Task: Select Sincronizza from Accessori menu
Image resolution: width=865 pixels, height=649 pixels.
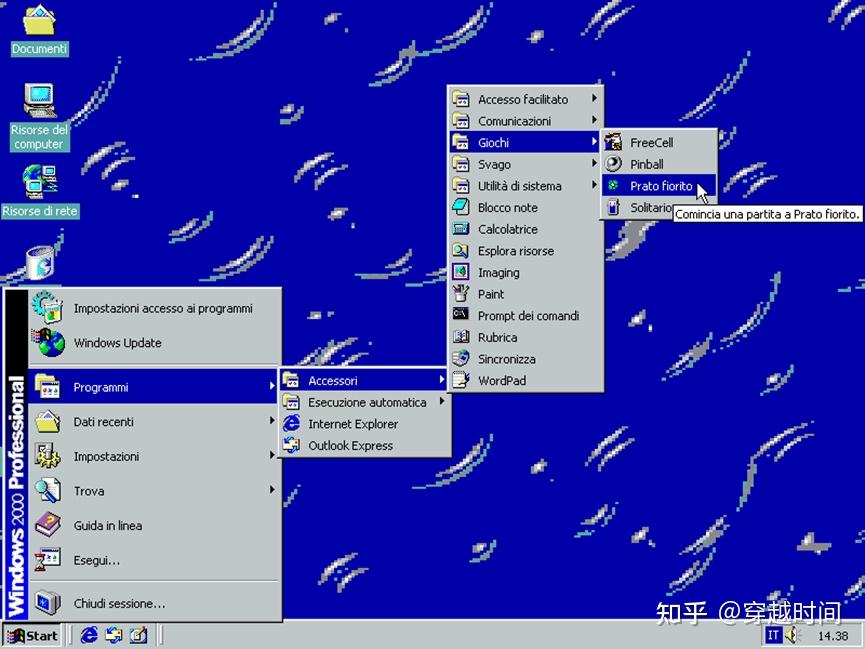Action: click(525, 359)
